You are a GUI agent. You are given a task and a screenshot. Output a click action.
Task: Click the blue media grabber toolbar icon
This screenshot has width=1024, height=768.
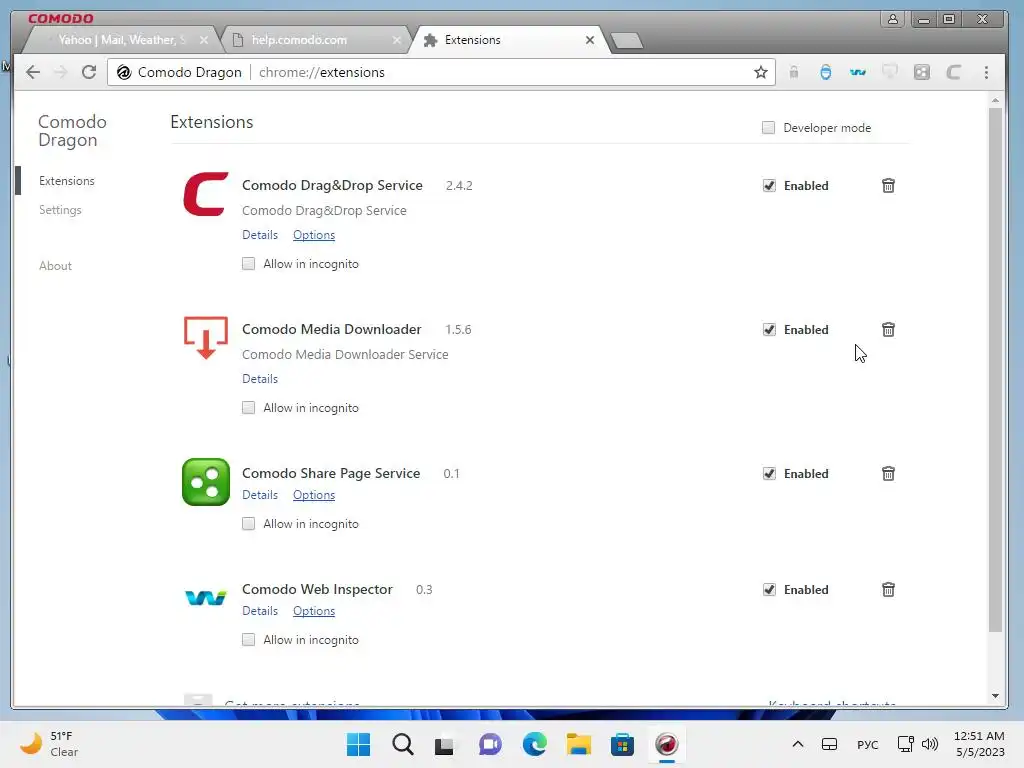click(x=825, y=72)
